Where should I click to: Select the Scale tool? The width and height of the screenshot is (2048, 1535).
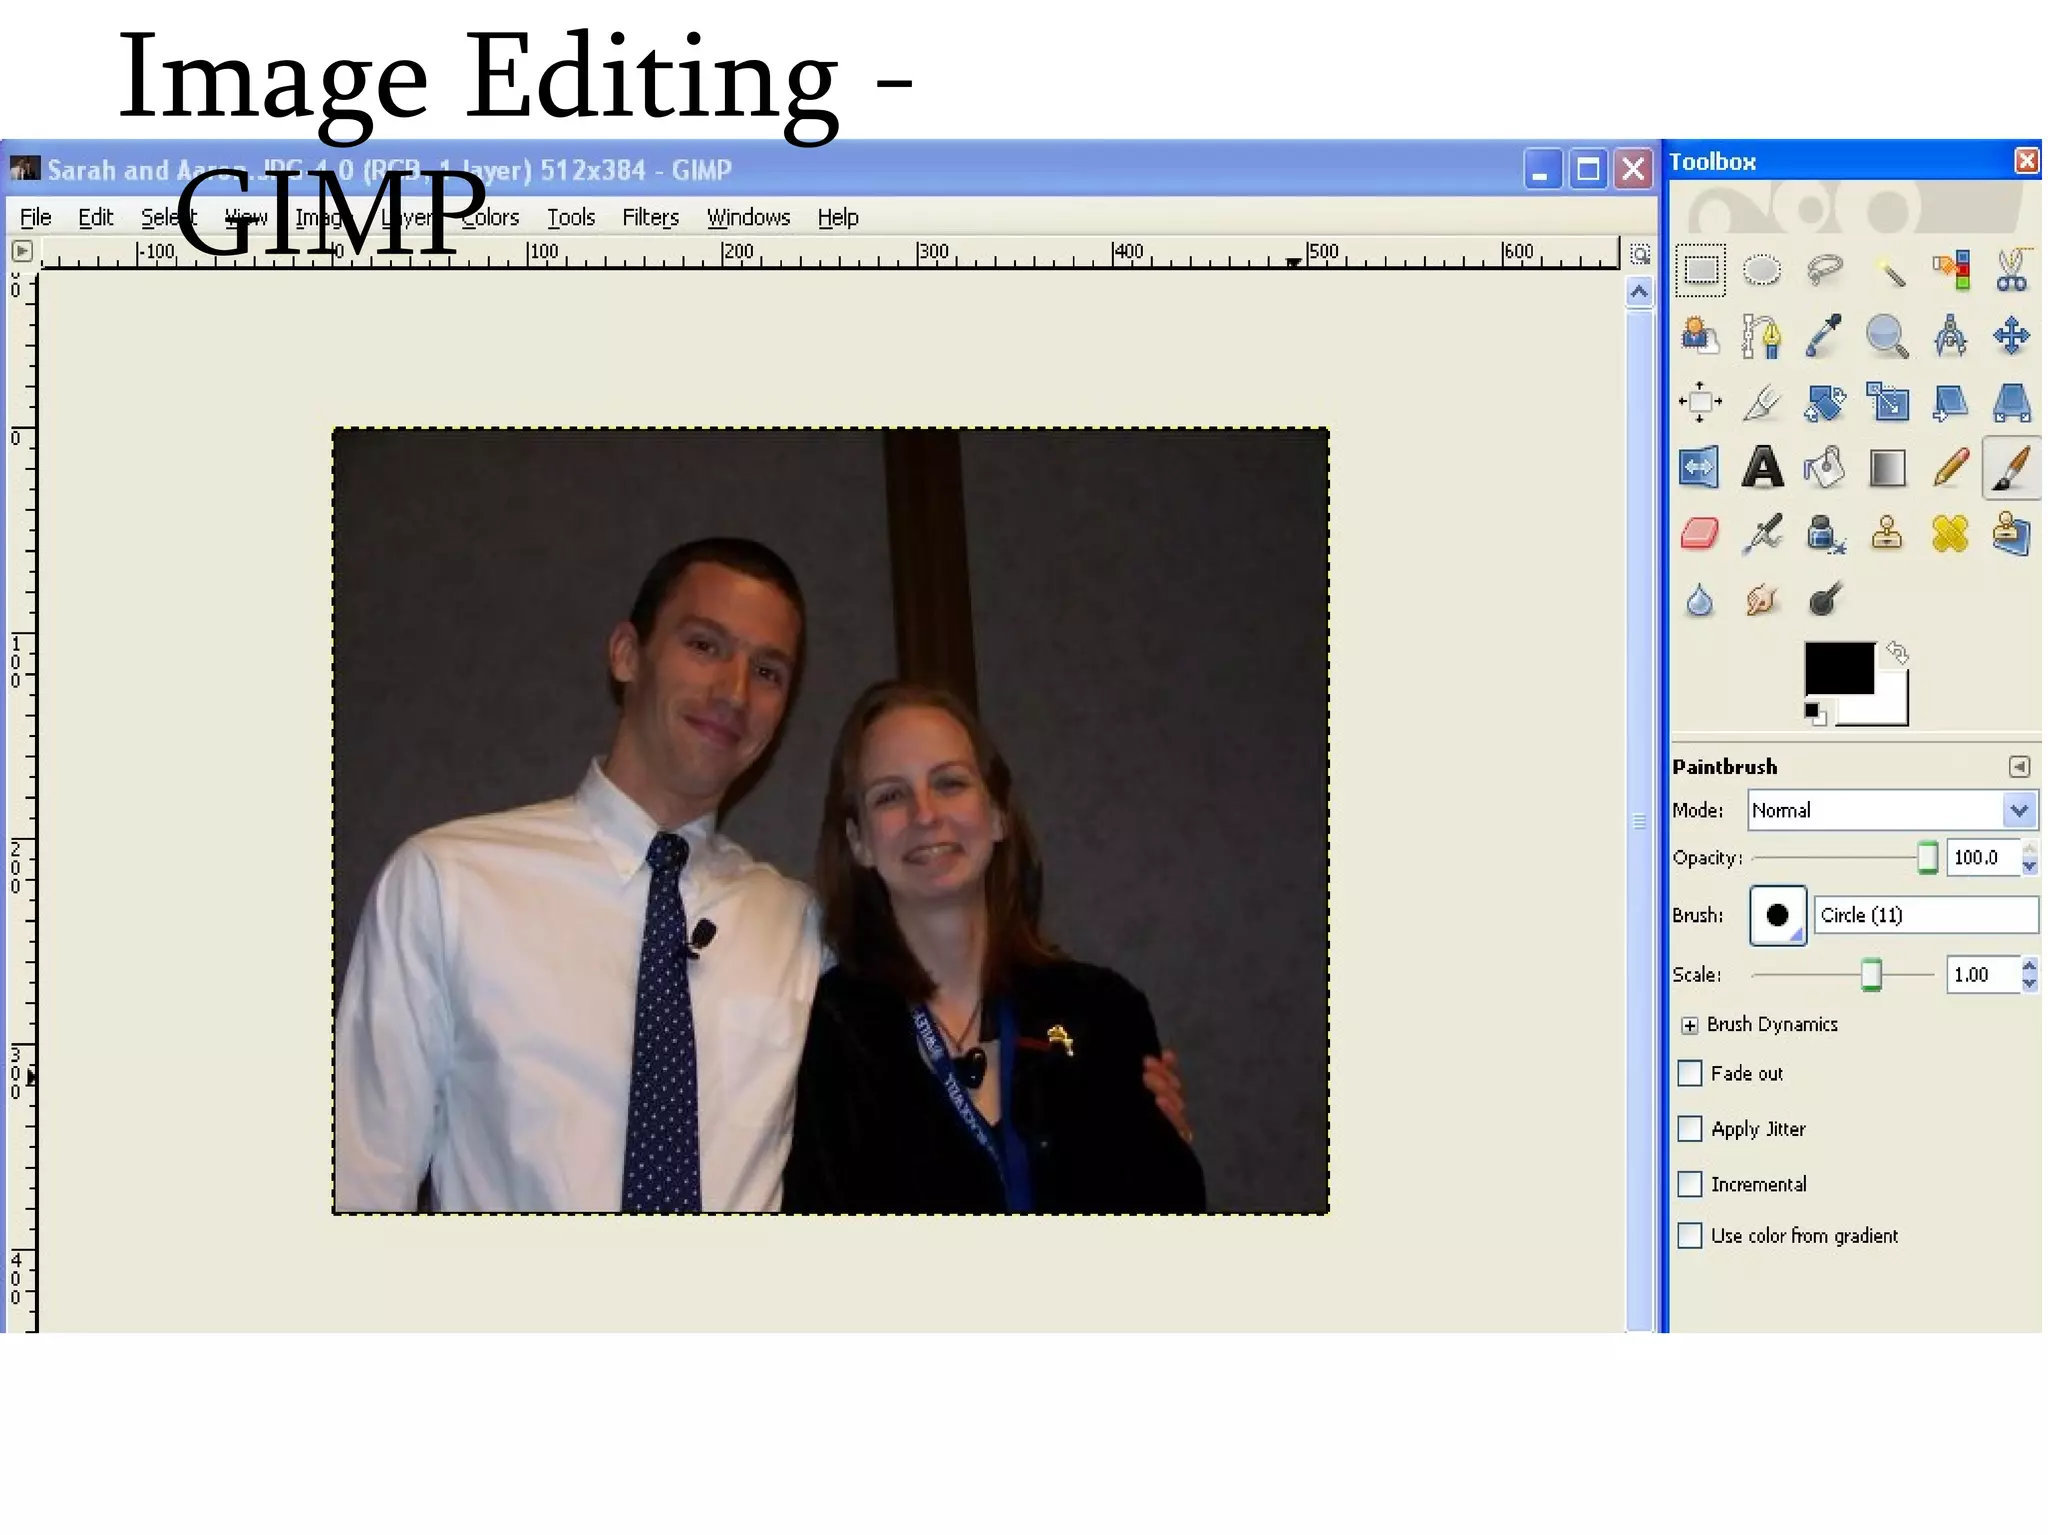[x=1888, y=402]
